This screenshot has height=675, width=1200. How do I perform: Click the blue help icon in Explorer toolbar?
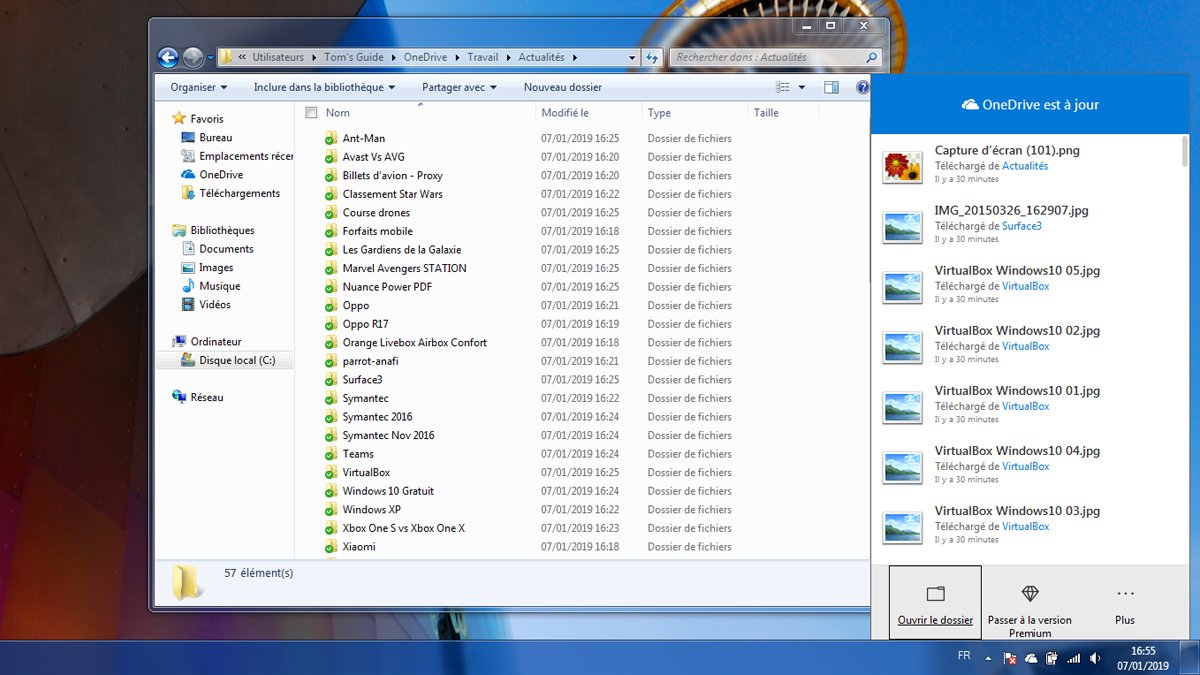[863, 88]
